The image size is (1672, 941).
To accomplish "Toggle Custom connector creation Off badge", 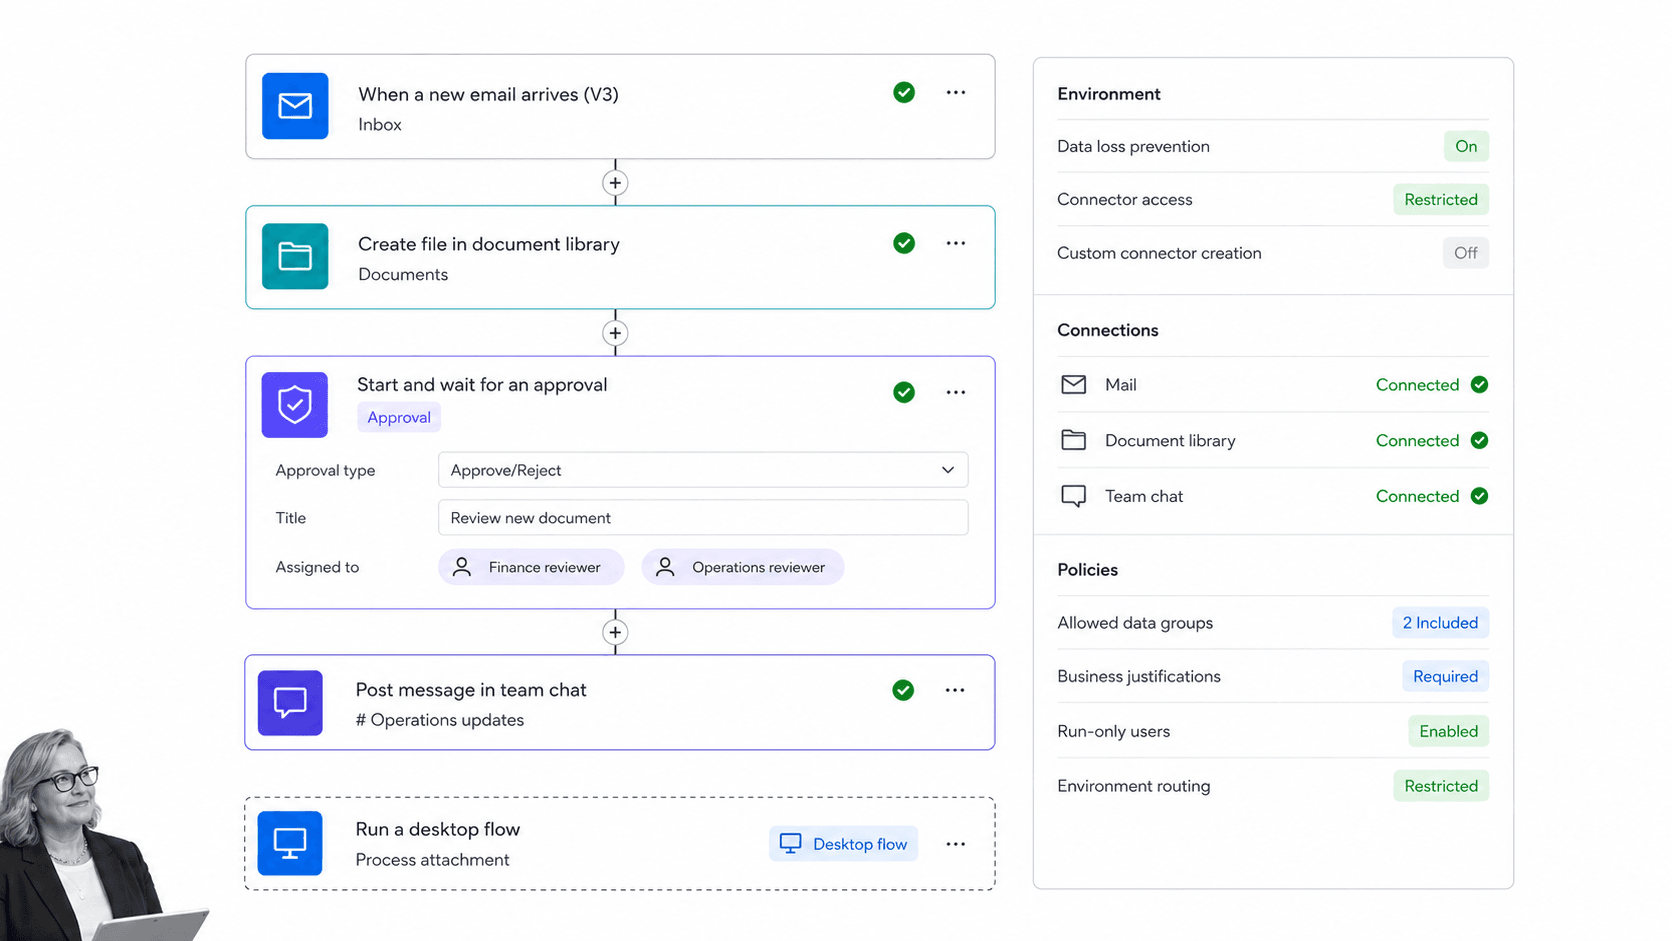I will pos(1466,253).
